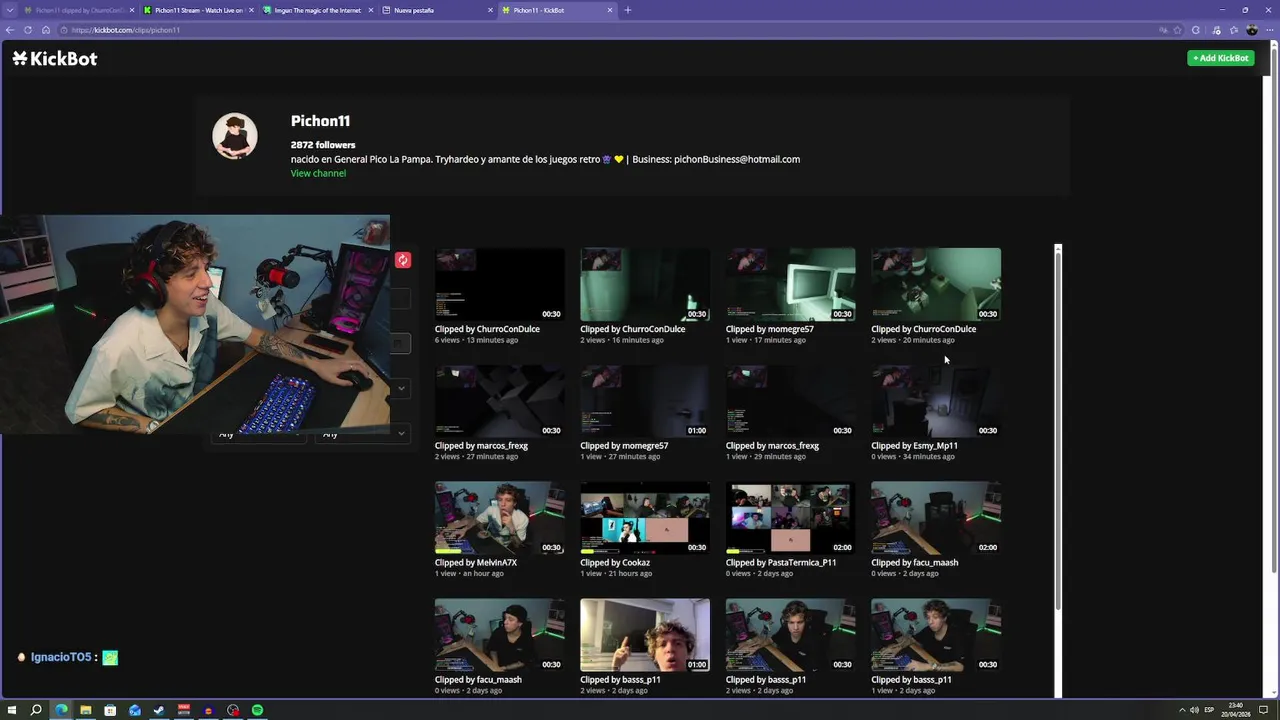
Task: Close the Imgur tab
Action: (x=371, y=10)
